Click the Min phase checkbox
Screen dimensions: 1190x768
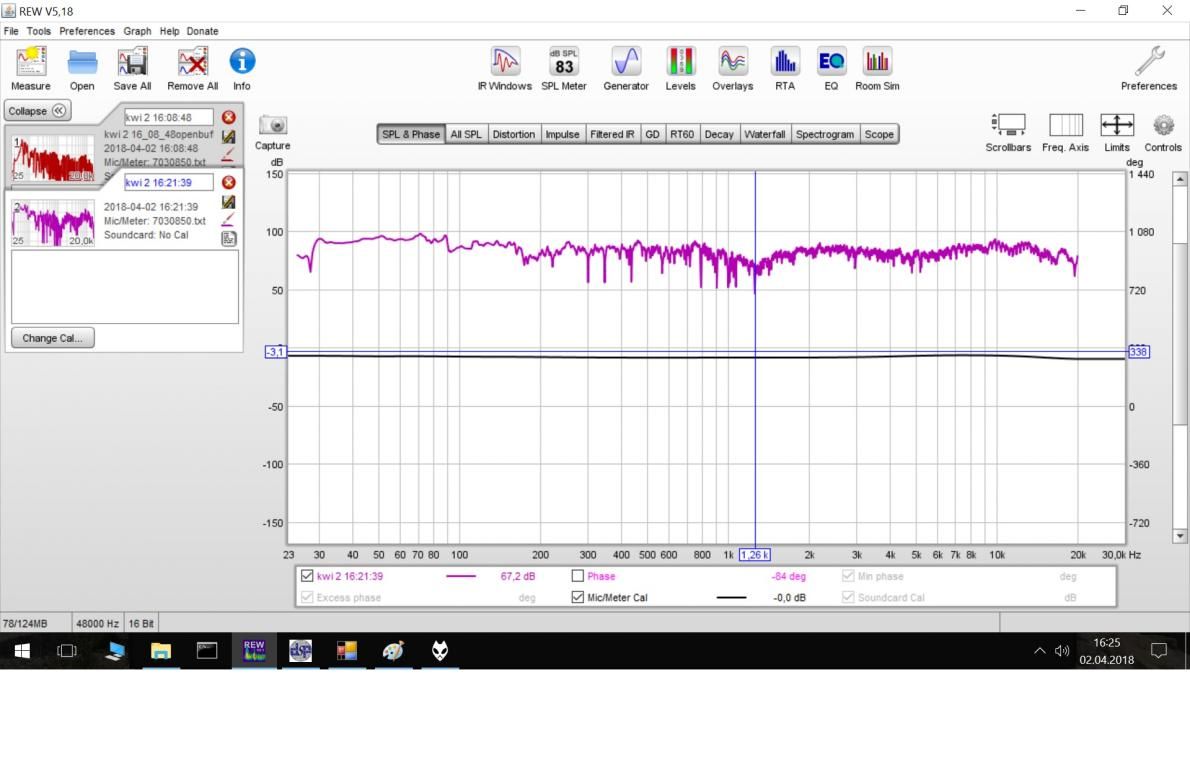pyautogui.click(x=848, y=576)
